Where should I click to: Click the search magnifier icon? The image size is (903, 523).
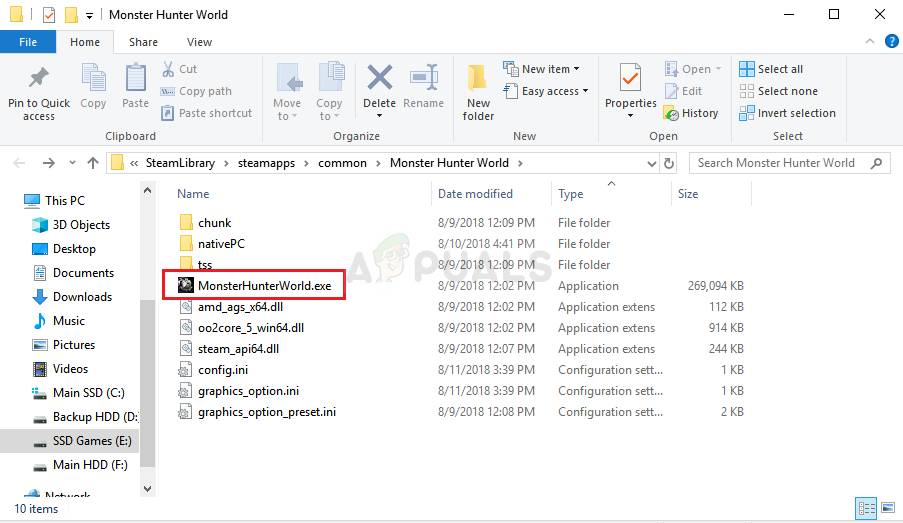pos(877,164)
